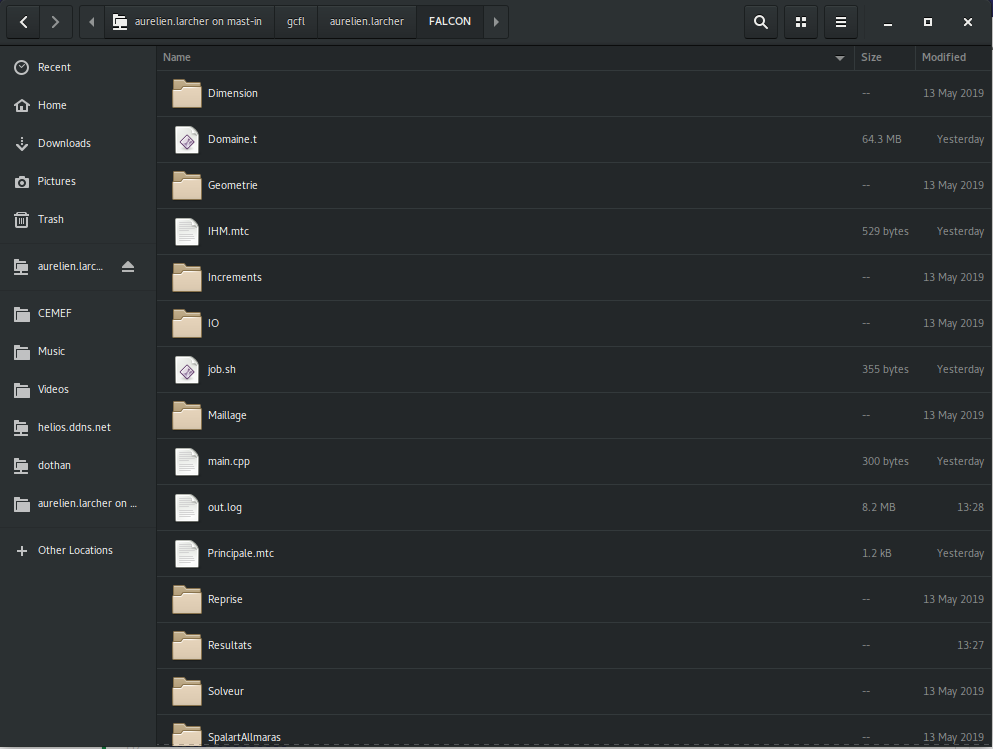Select the Geometrie folder icon
993x749 pixels.
pyautogui.click(x=187, y=186)
